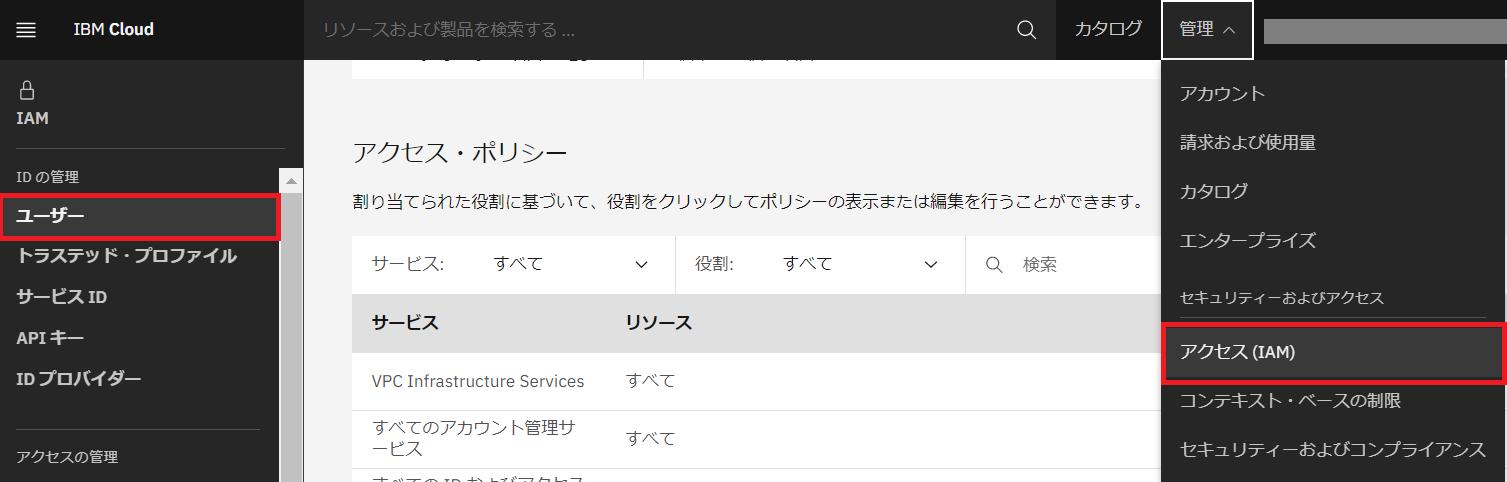Click the カタログ link in header
This screenshot has width=1507, height=482.
[1108, 30]
